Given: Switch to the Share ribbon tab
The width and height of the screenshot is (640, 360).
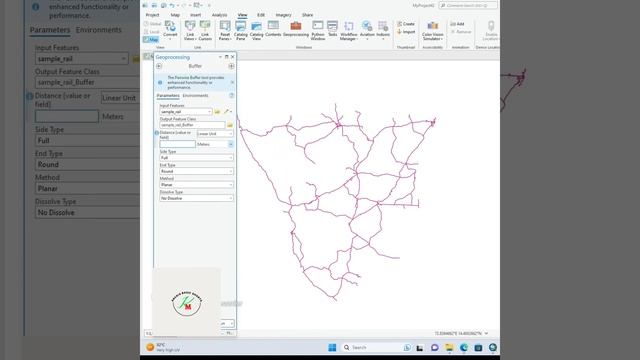Looking at the screenshot, I should [x=307, y=15].
